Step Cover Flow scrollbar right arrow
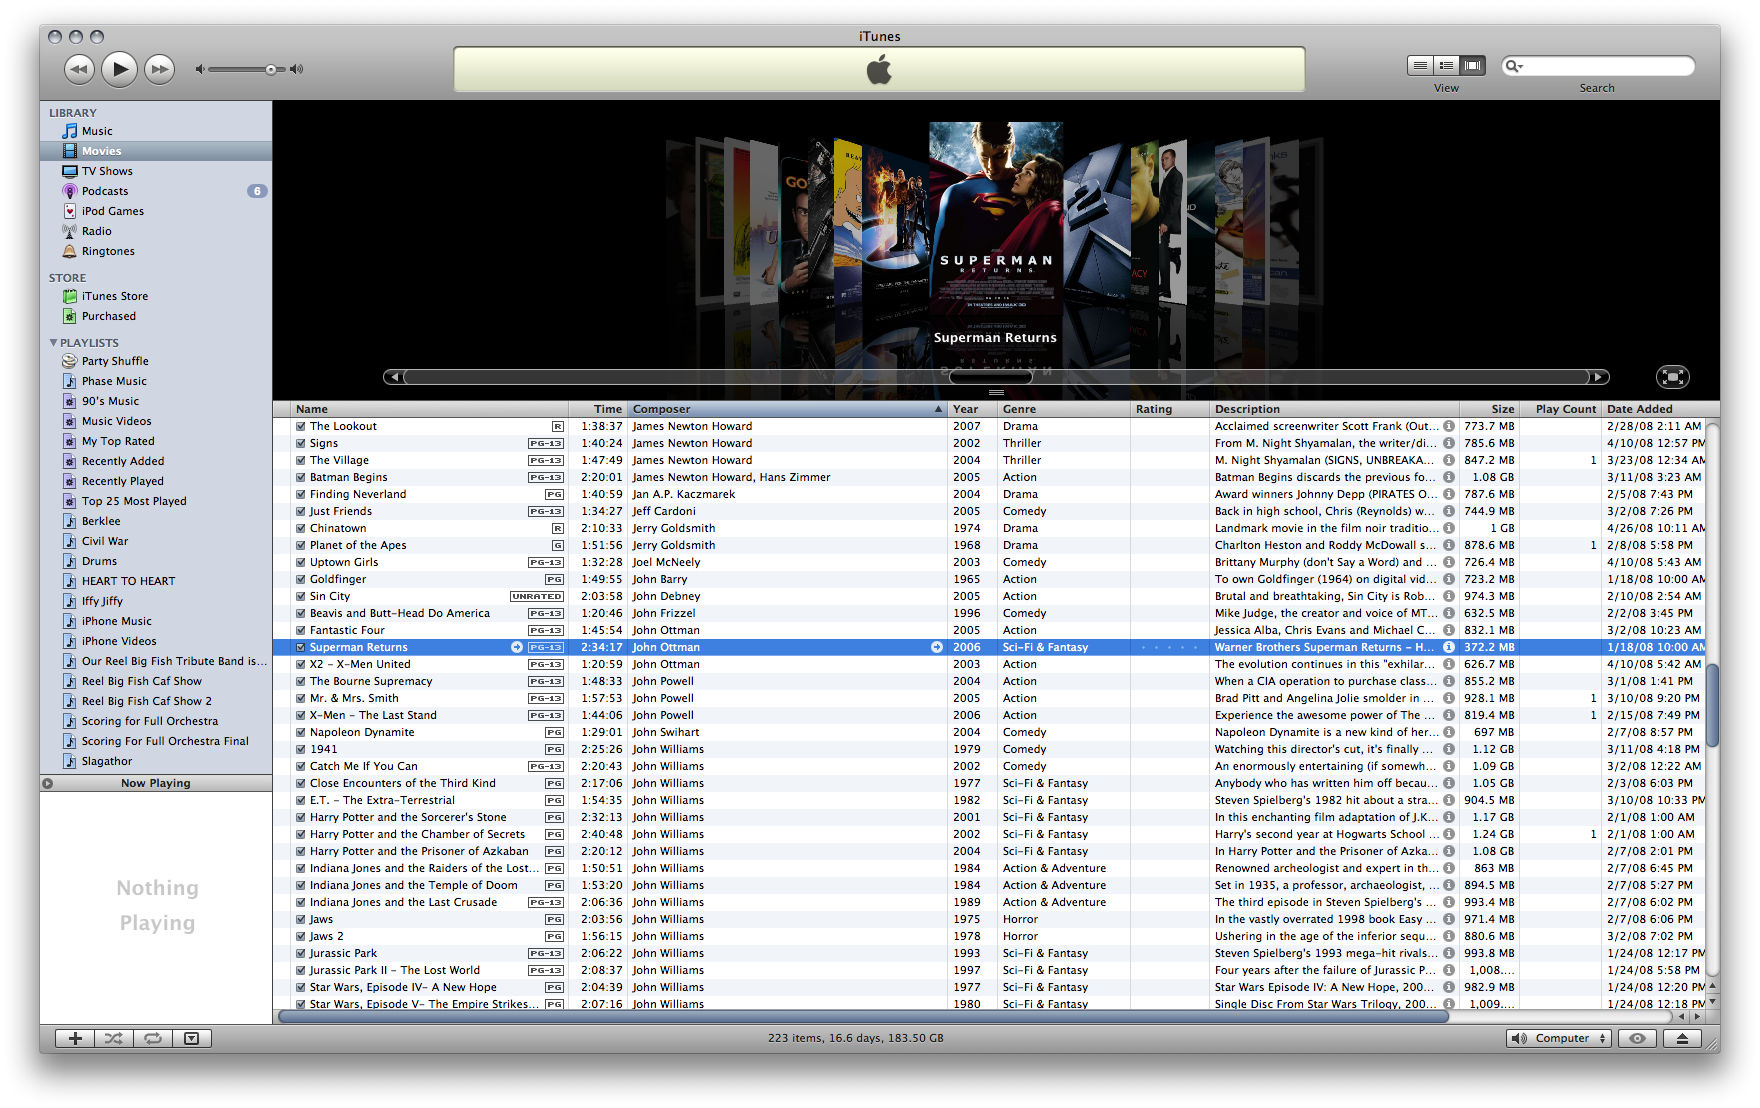Viewport: 1760px width, 1108px height. [x=1599, y=377]
